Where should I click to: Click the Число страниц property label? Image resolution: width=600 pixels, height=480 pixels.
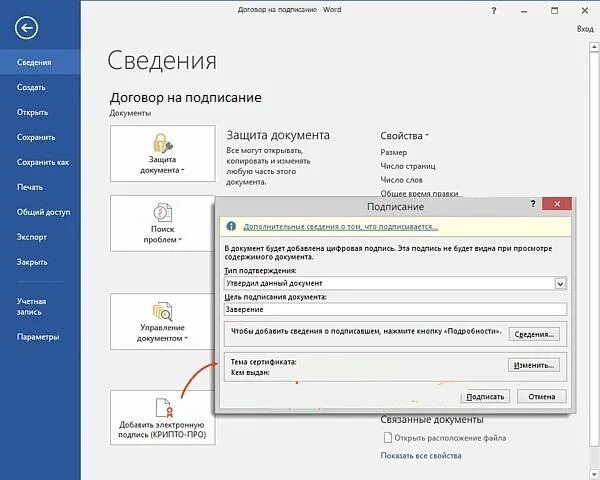pyautogui.click(x=408, y=166)
